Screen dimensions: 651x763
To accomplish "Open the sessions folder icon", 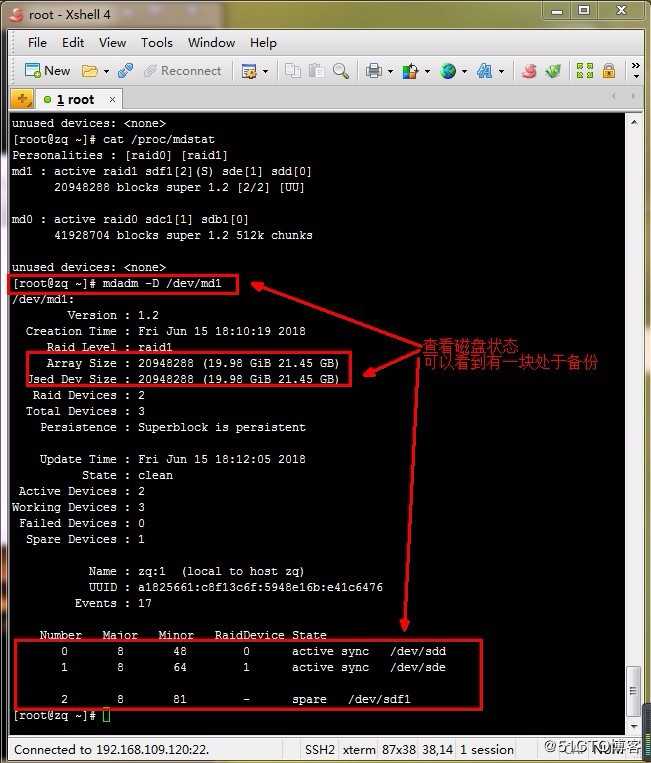I will [x=90, y=71].
